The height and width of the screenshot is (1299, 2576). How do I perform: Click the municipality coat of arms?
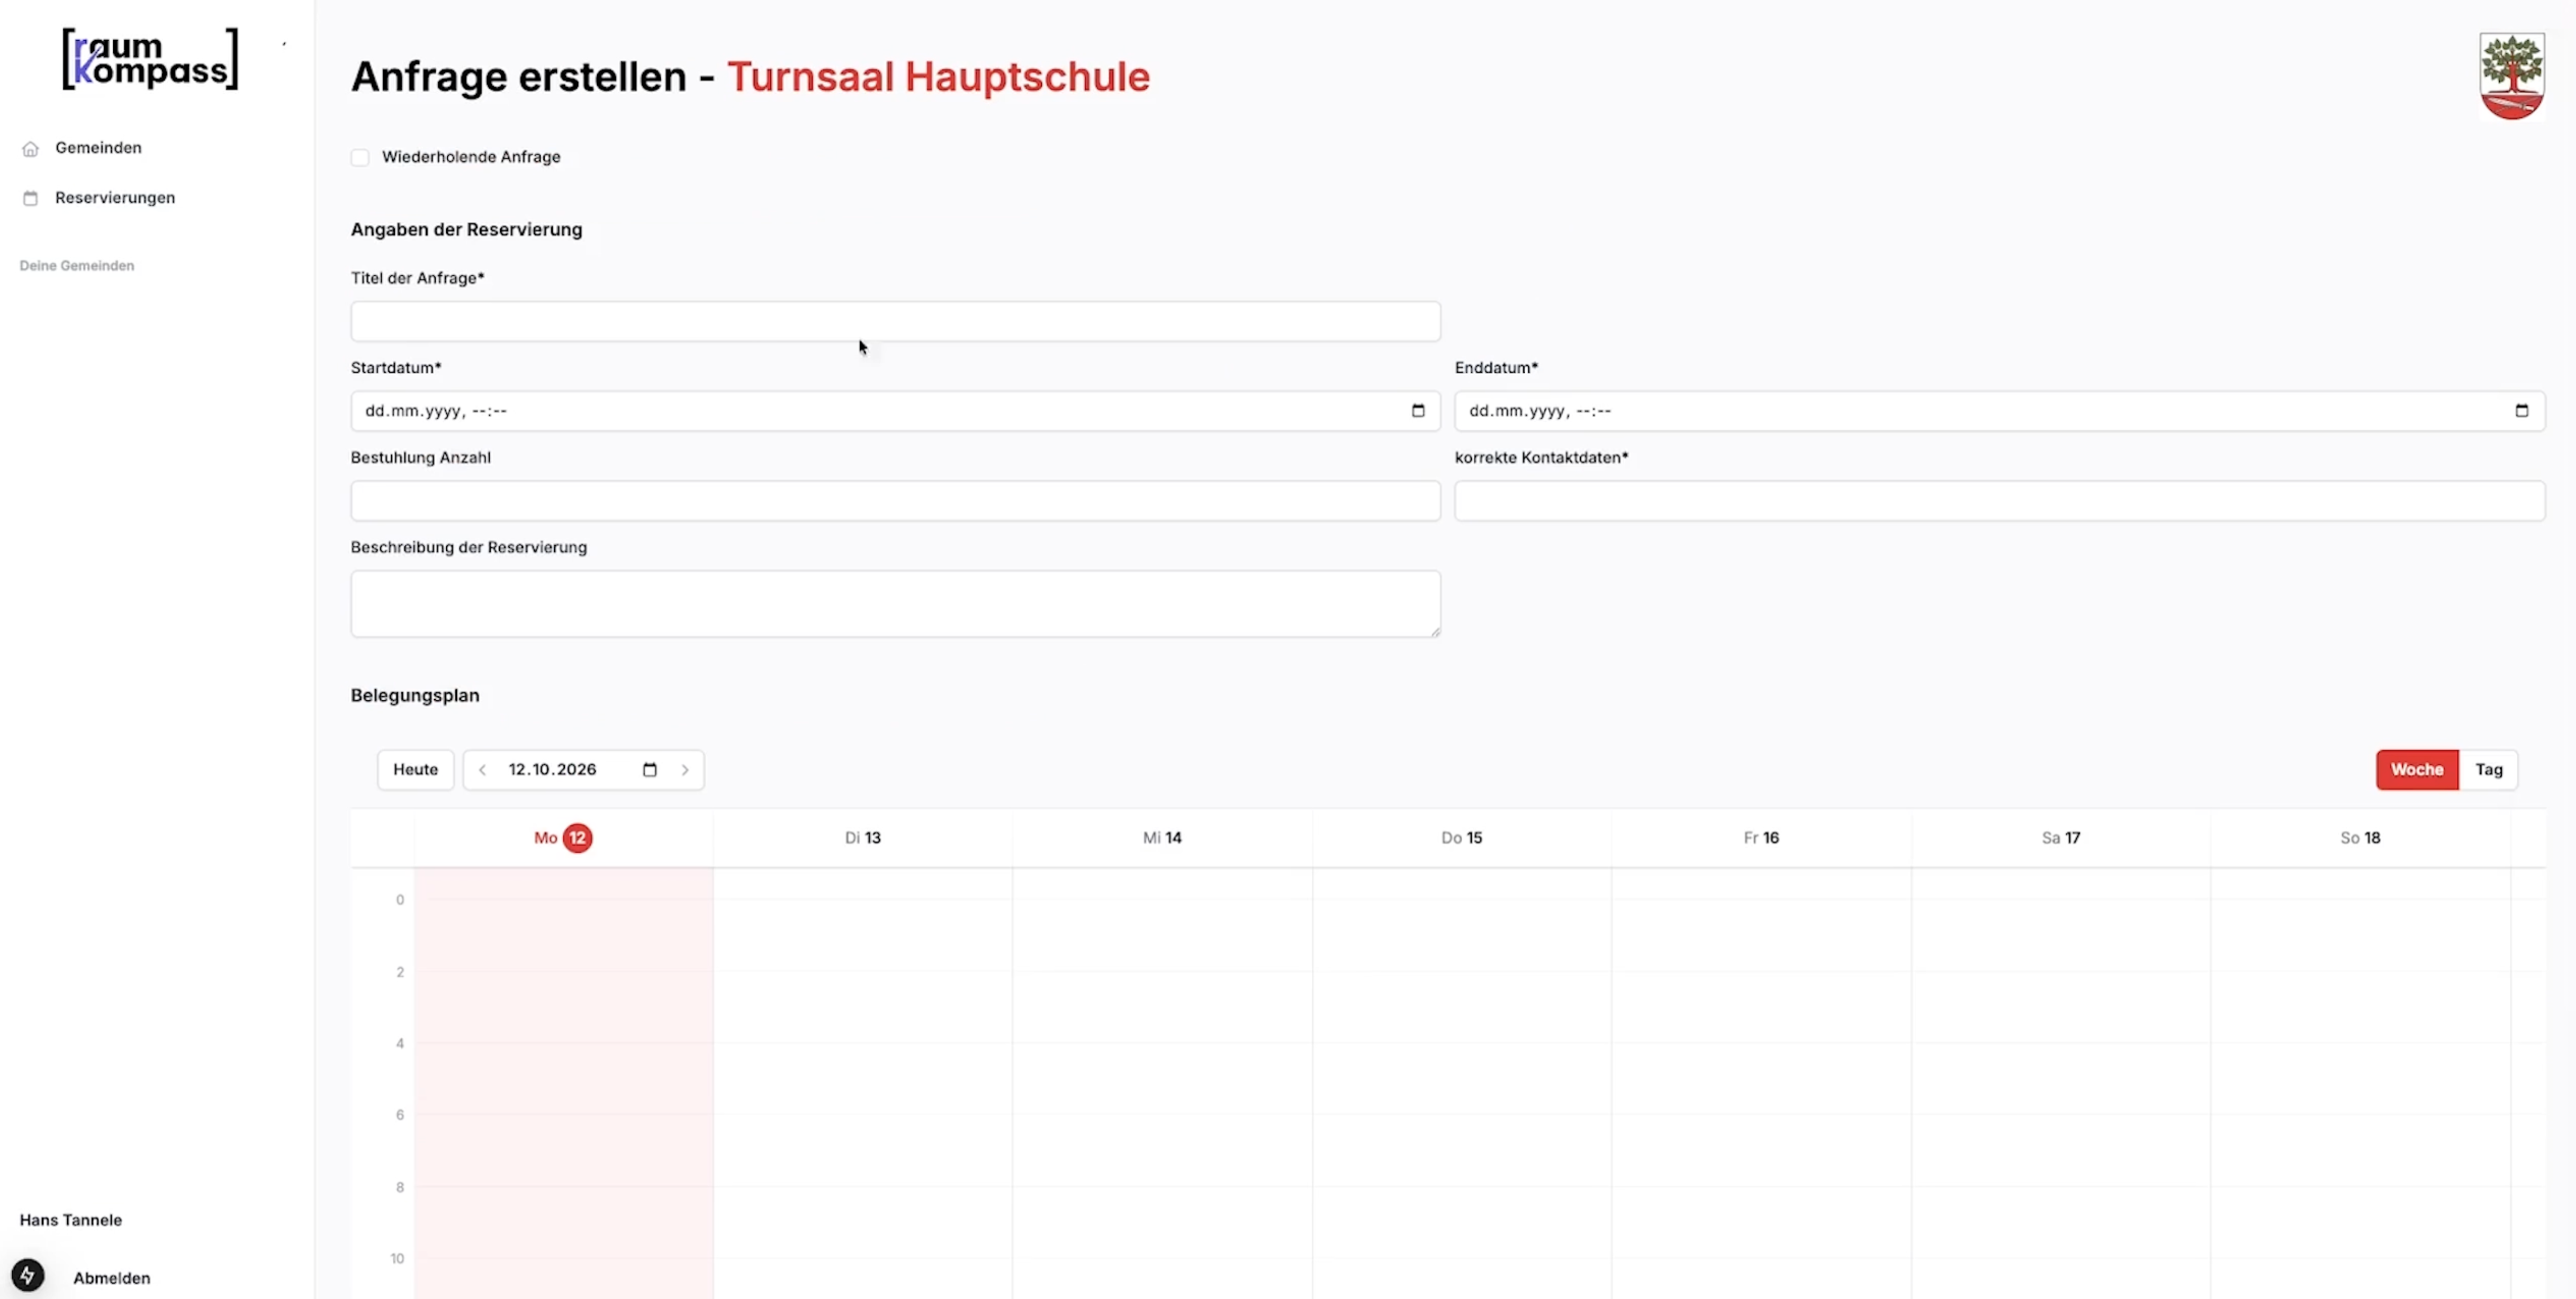click(2512, 76)
